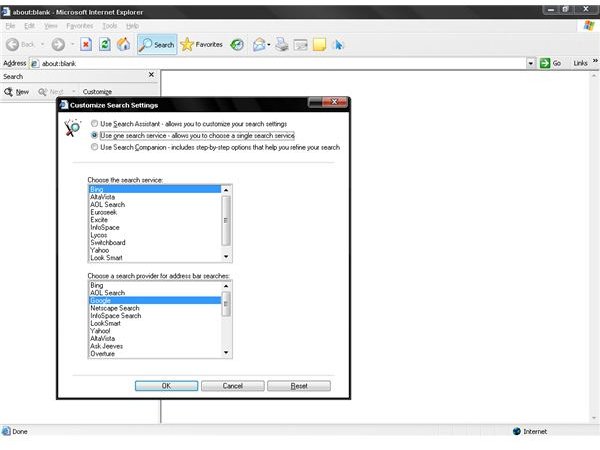This screenshot has height=450, width=600.
Task: Click the page icon in address bar
Action: [x=34, y=64]
